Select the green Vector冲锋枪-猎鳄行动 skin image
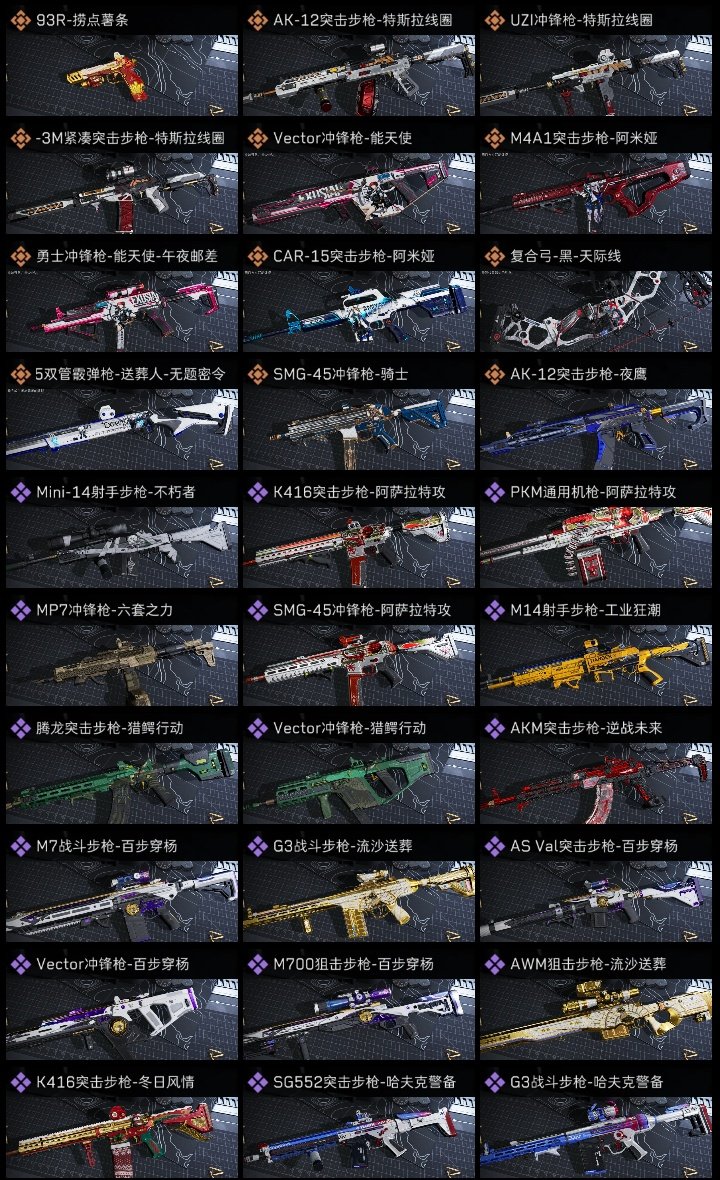This screenshot has width=720, height=1180. coord(359,783)
